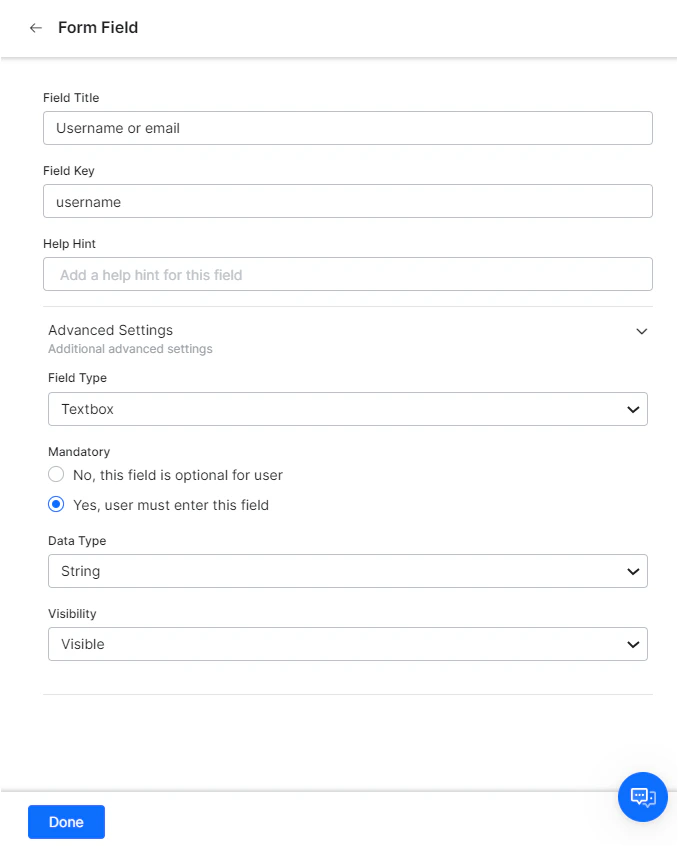Focus the Field Key input showing 'username'
The width and height of the screenshot is (678, 846).
(x=347, y=201)
